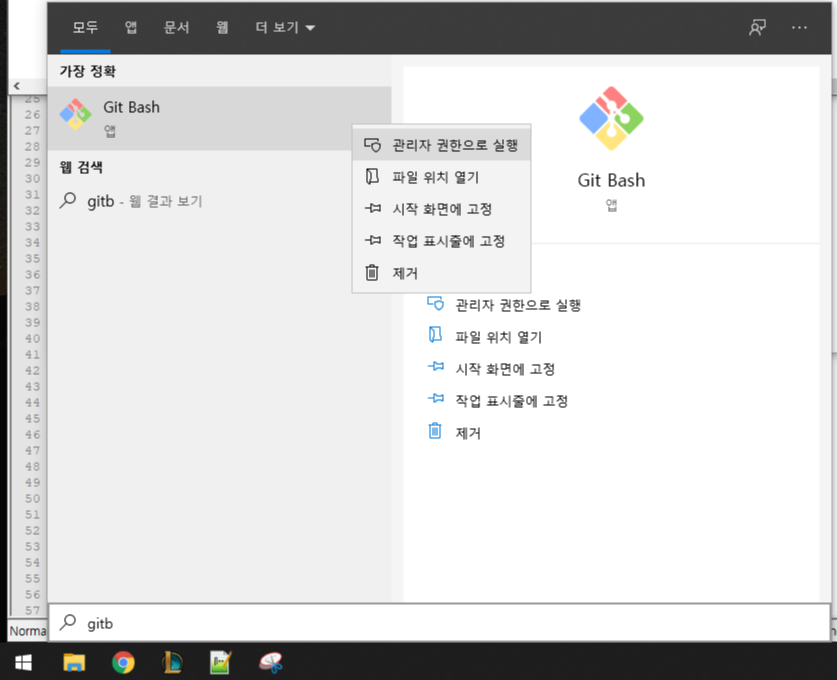Click pin icon next to preview '시작 화면에 고정'
837x680 pixels.
(436, 367)
